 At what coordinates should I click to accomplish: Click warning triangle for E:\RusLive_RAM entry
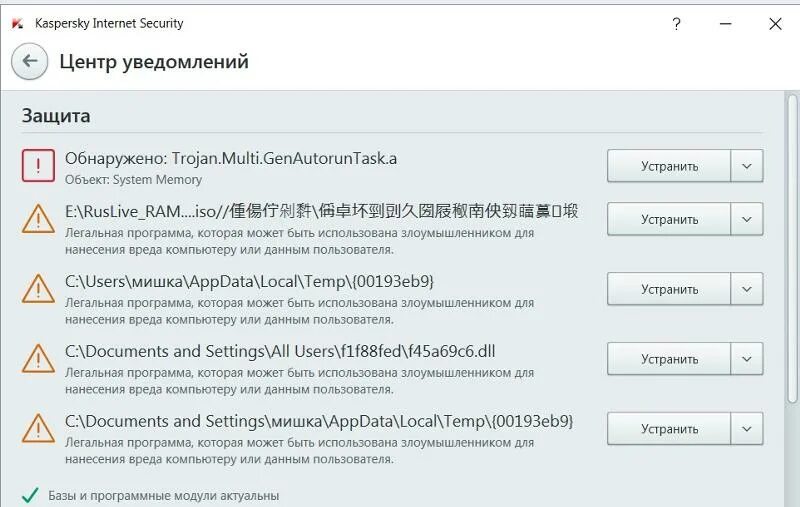click(38, 219)
